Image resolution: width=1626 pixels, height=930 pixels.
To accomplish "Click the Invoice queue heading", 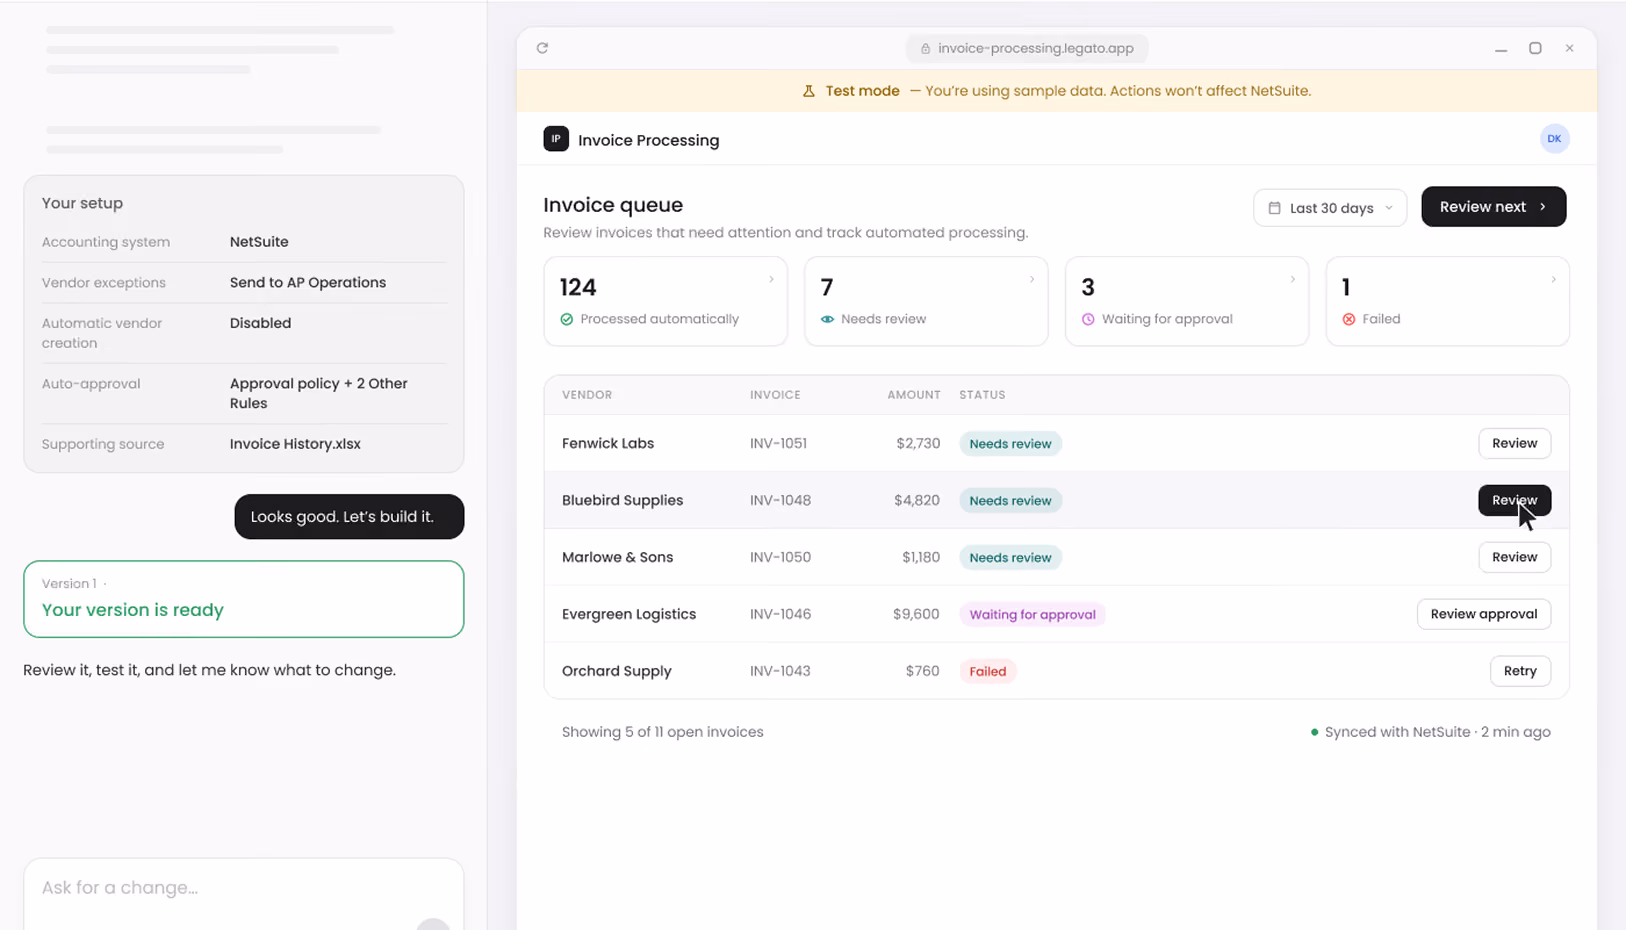I will (613, 205).
